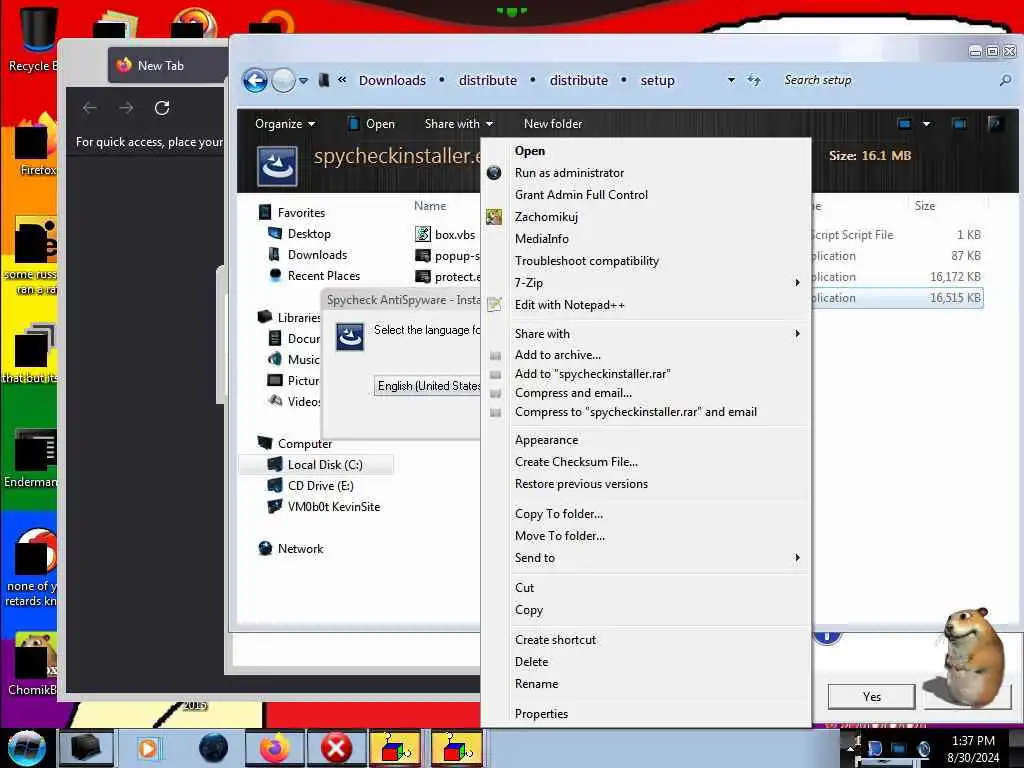The width and height of the screenshot is (1024, 768).
Task: Click the Explorer back arrow button
Action: pos(255,80)
